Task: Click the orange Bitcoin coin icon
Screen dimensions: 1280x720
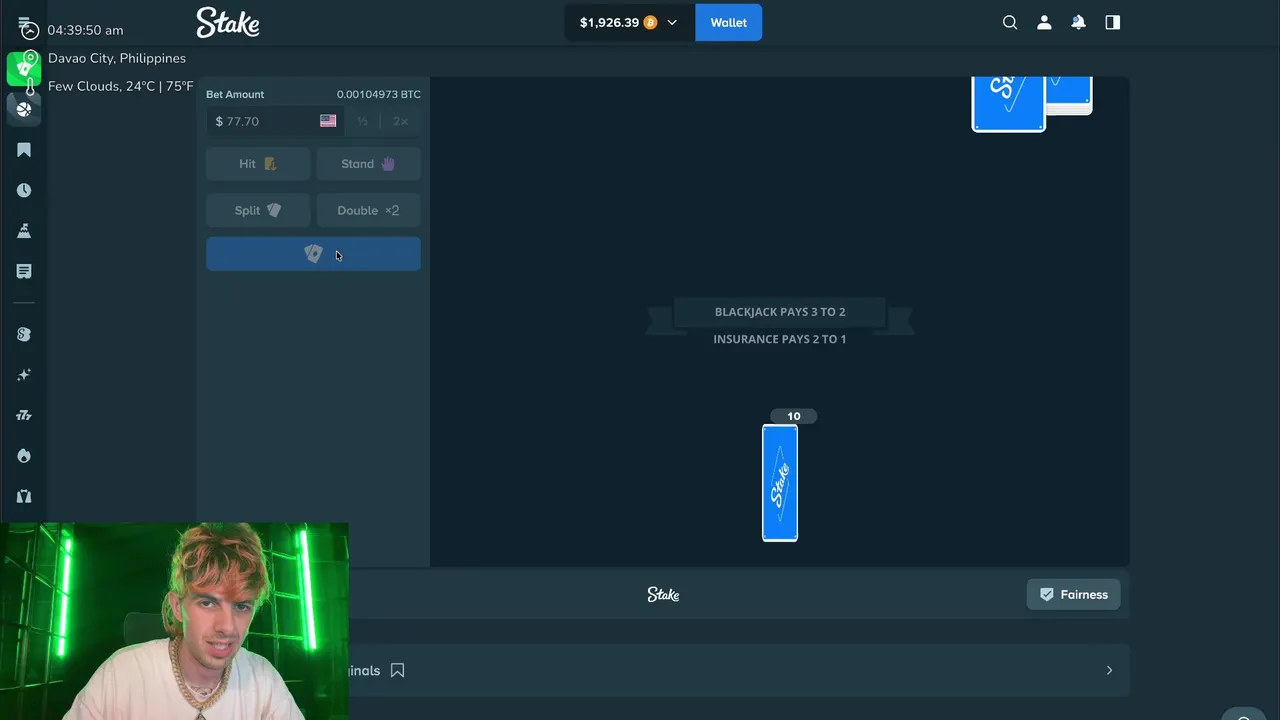Action: point(650,22)
